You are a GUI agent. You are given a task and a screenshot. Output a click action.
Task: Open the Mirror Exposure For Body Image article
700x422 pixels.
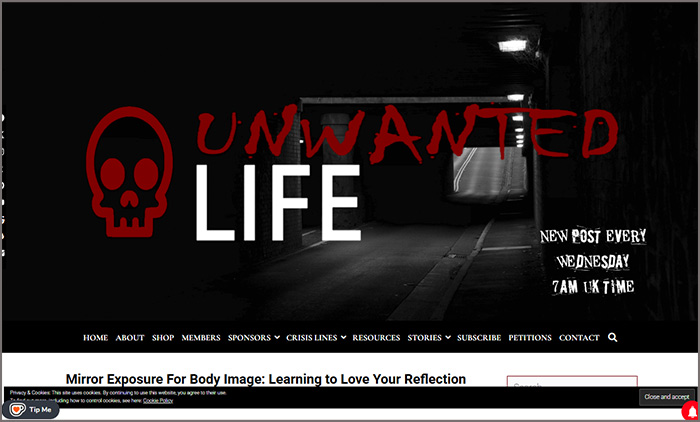(x=266, y=379)
